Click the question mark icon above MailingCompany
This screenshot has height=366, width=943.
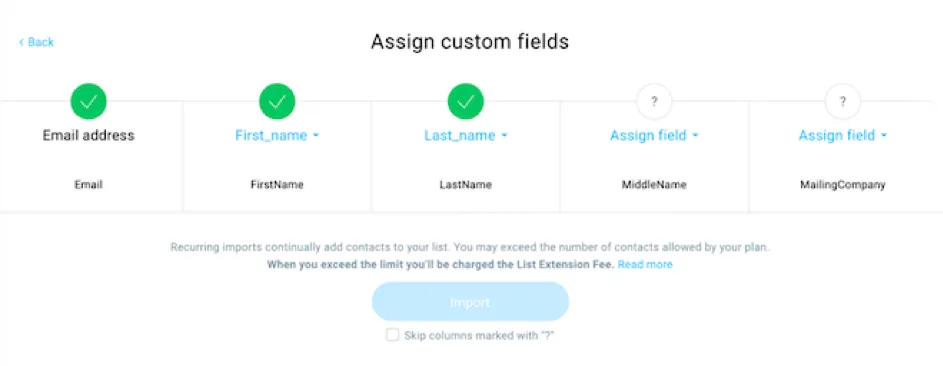843,102
